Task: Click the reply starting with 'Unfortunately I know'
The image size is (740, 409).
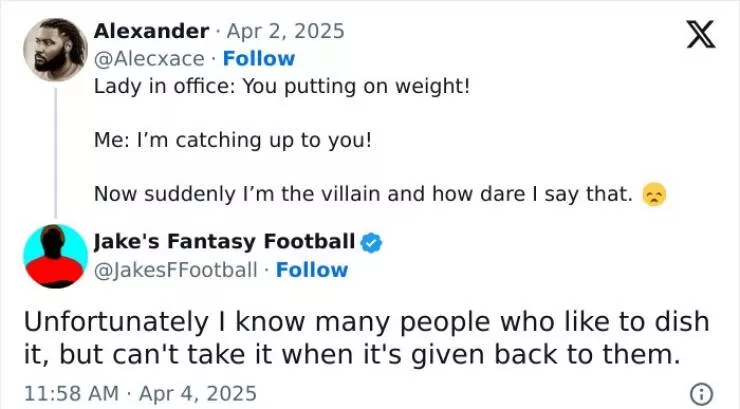Action: coord(365,322)
